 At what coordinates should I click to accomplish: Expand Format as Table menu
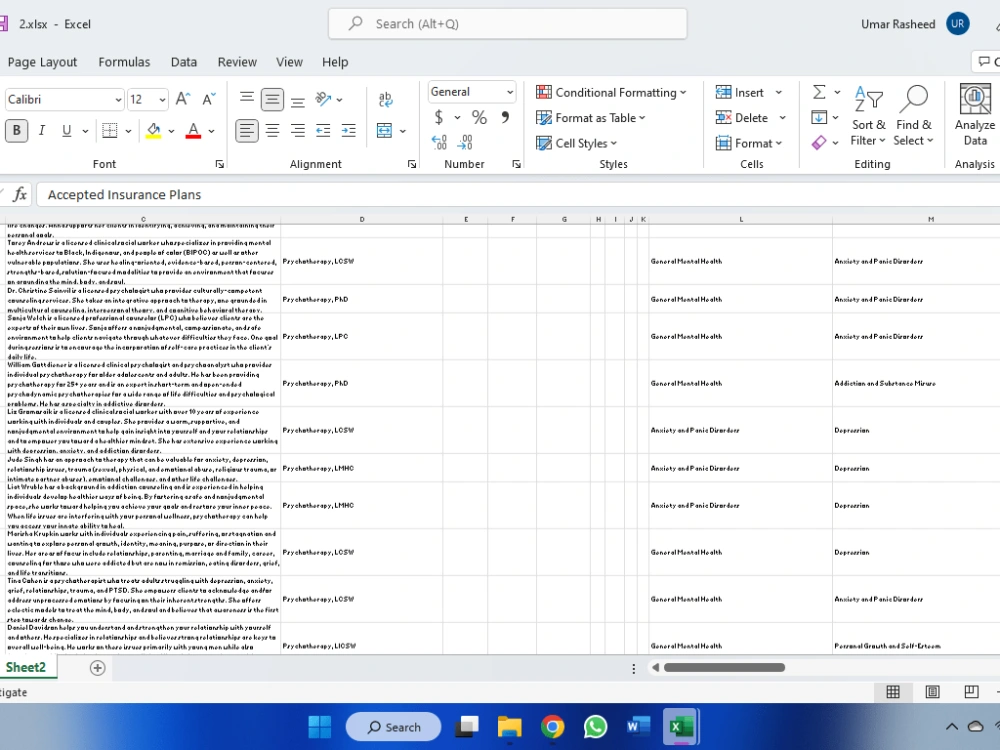coord(591,118)
